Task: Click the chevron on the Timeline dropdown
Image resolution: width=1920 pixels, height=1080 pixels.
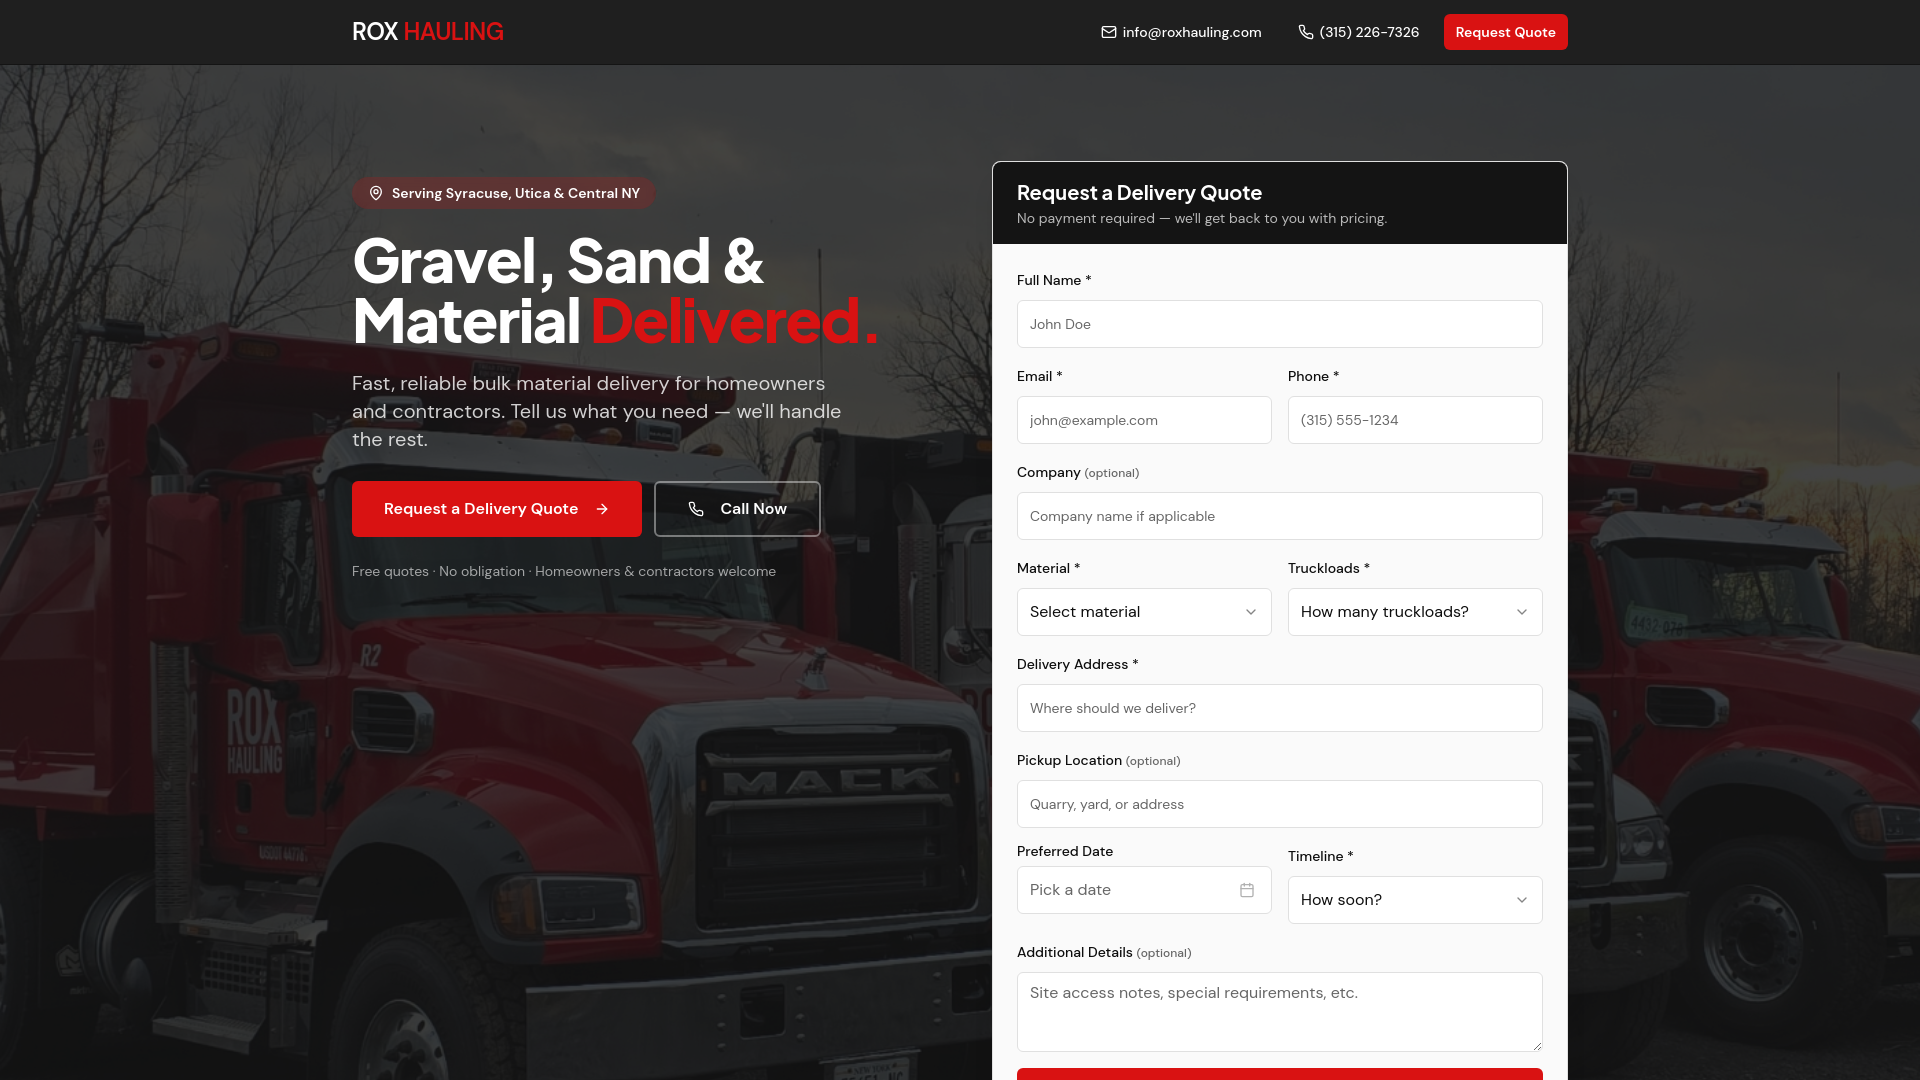Action: [1522, 900]
